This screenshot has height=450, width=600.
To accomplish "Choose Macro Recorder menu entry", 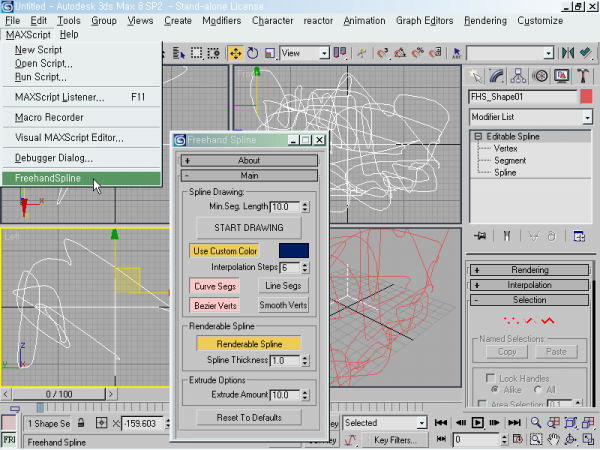I will pyautogui.click(x=82, y=117).
